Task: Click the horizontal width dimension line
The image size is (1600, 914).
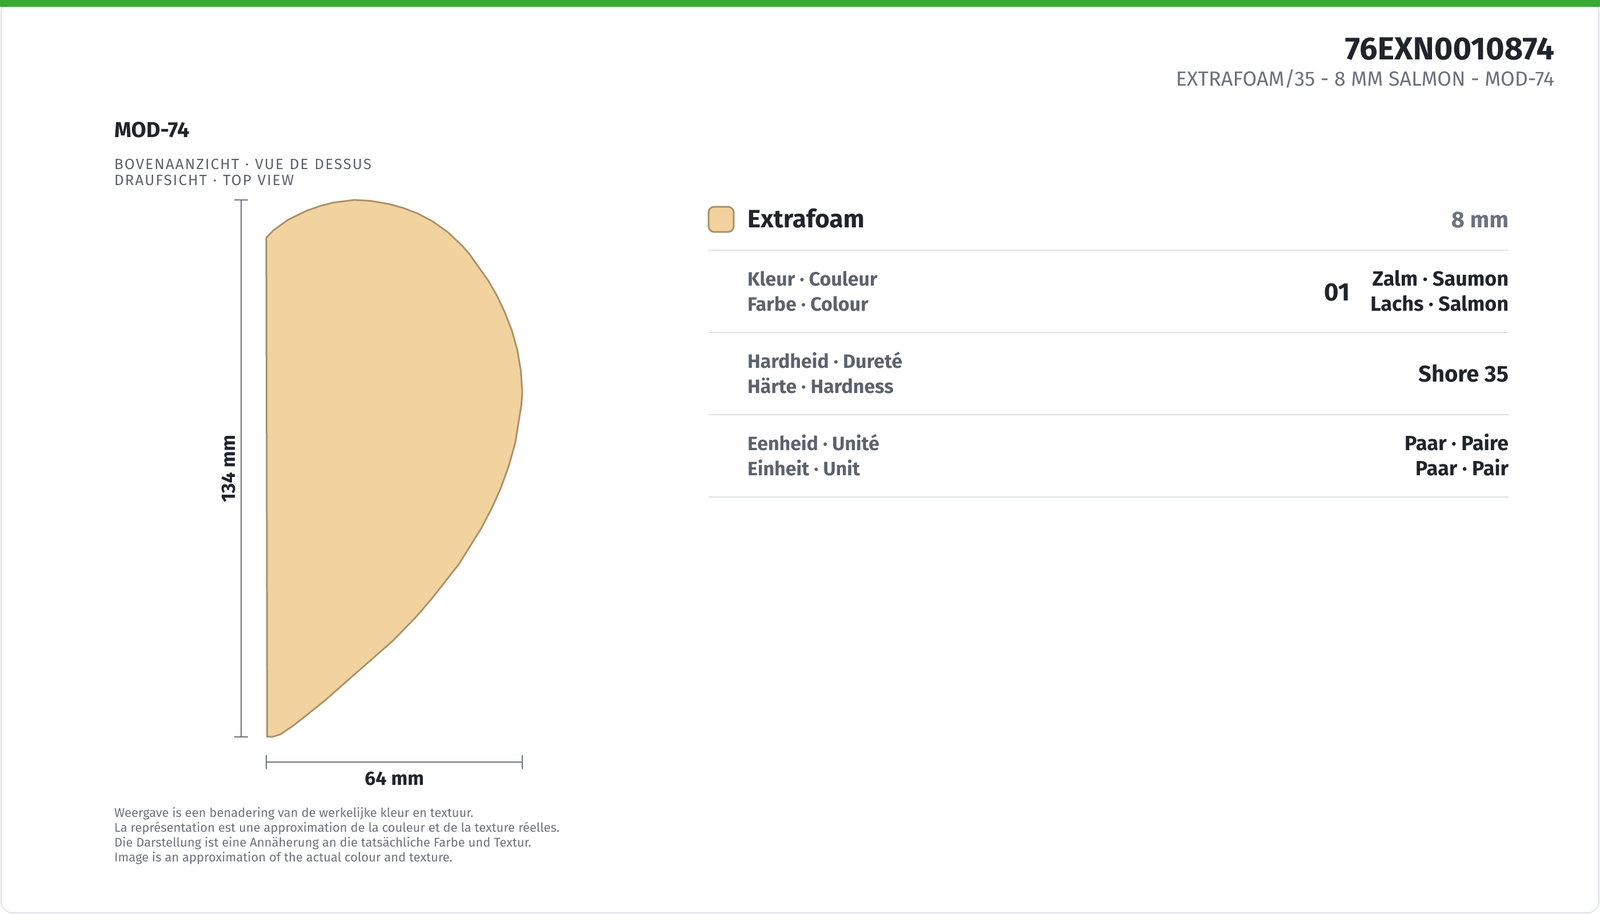Action: pos(394,762)
